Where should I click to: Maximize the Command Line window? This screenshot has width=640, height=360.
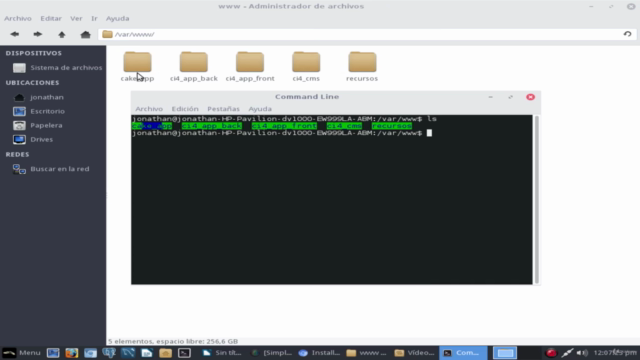(x=510, y=97)
